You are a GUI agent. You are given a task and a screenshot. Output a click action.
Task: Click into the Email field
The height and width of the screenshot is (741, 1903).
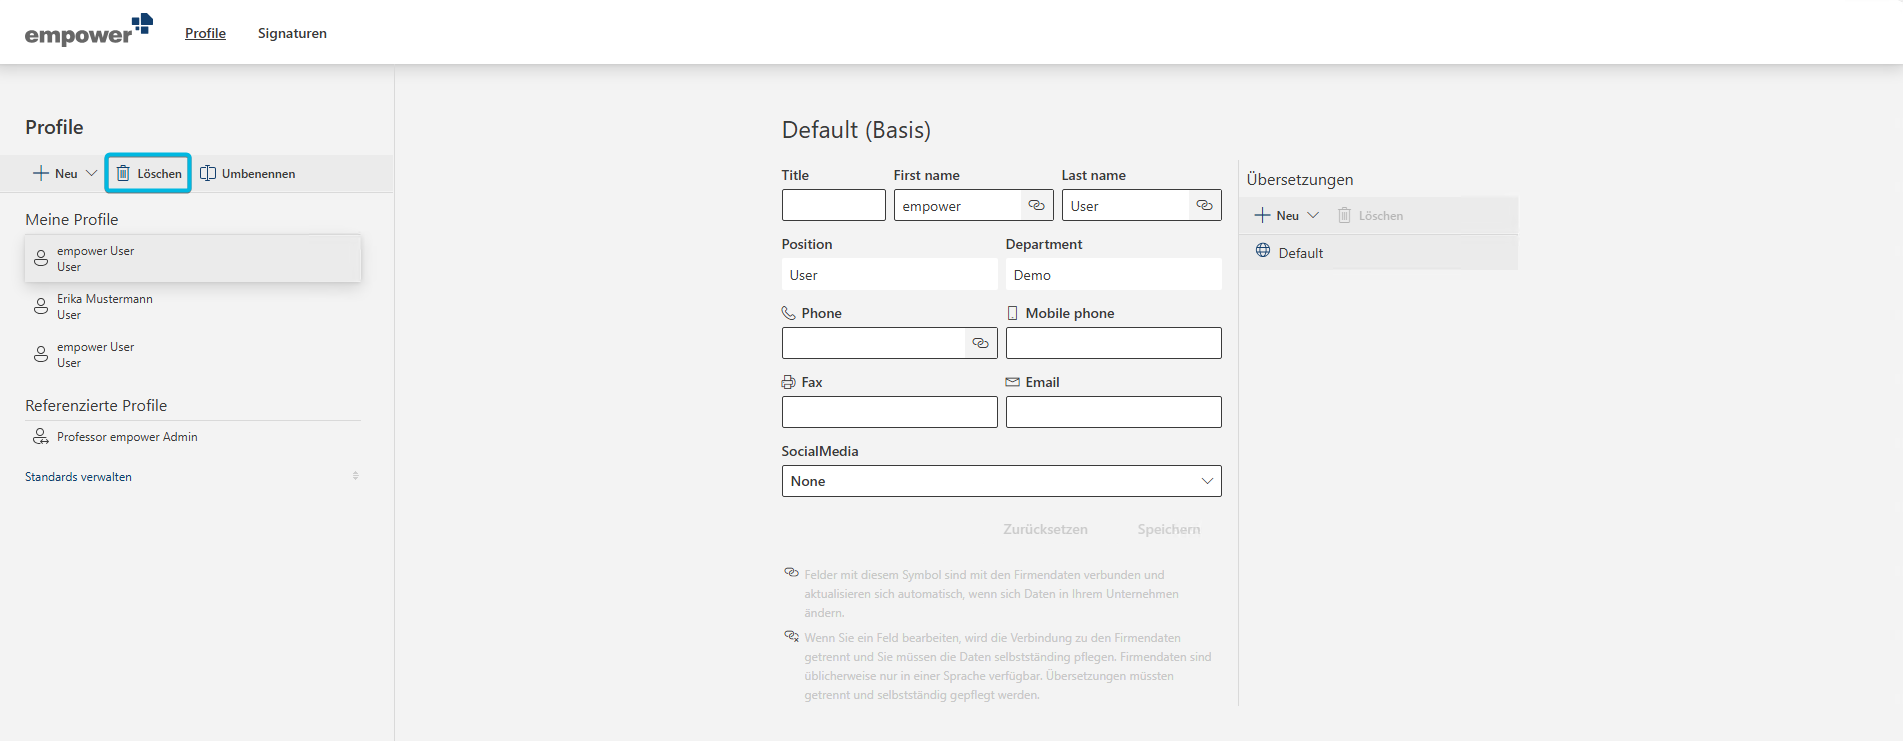click(x=1114, y=412)
